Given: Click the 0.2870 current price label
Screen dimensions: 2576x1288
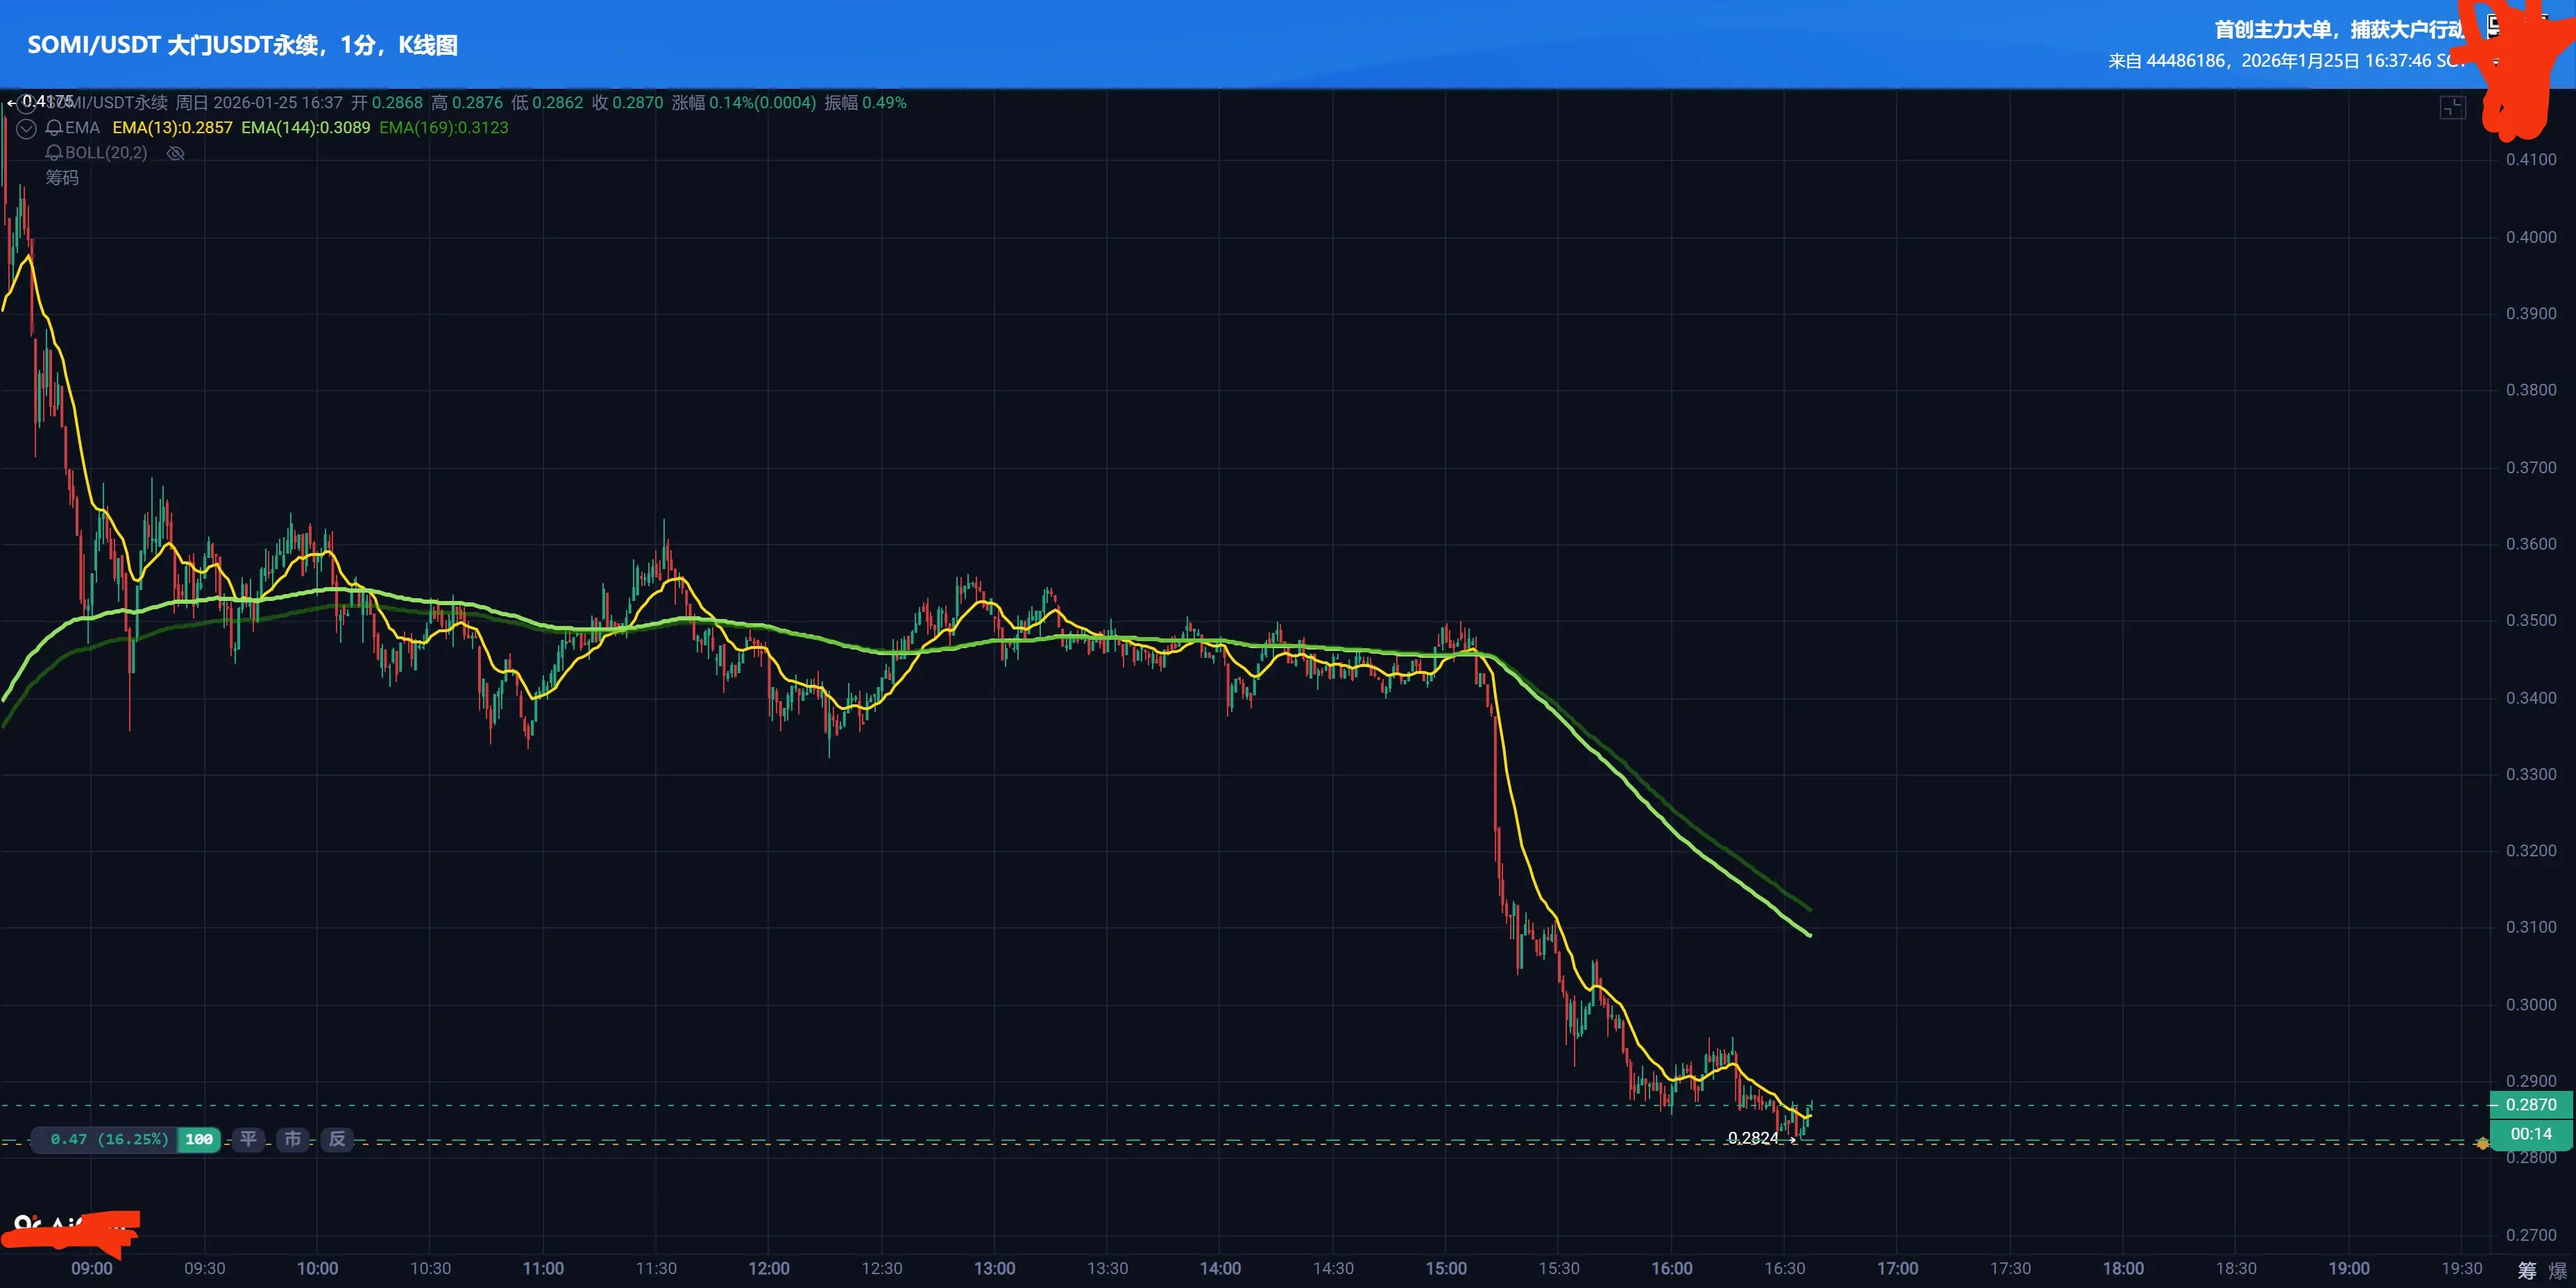Looking at the screenshot, I should point(2530,1105).
